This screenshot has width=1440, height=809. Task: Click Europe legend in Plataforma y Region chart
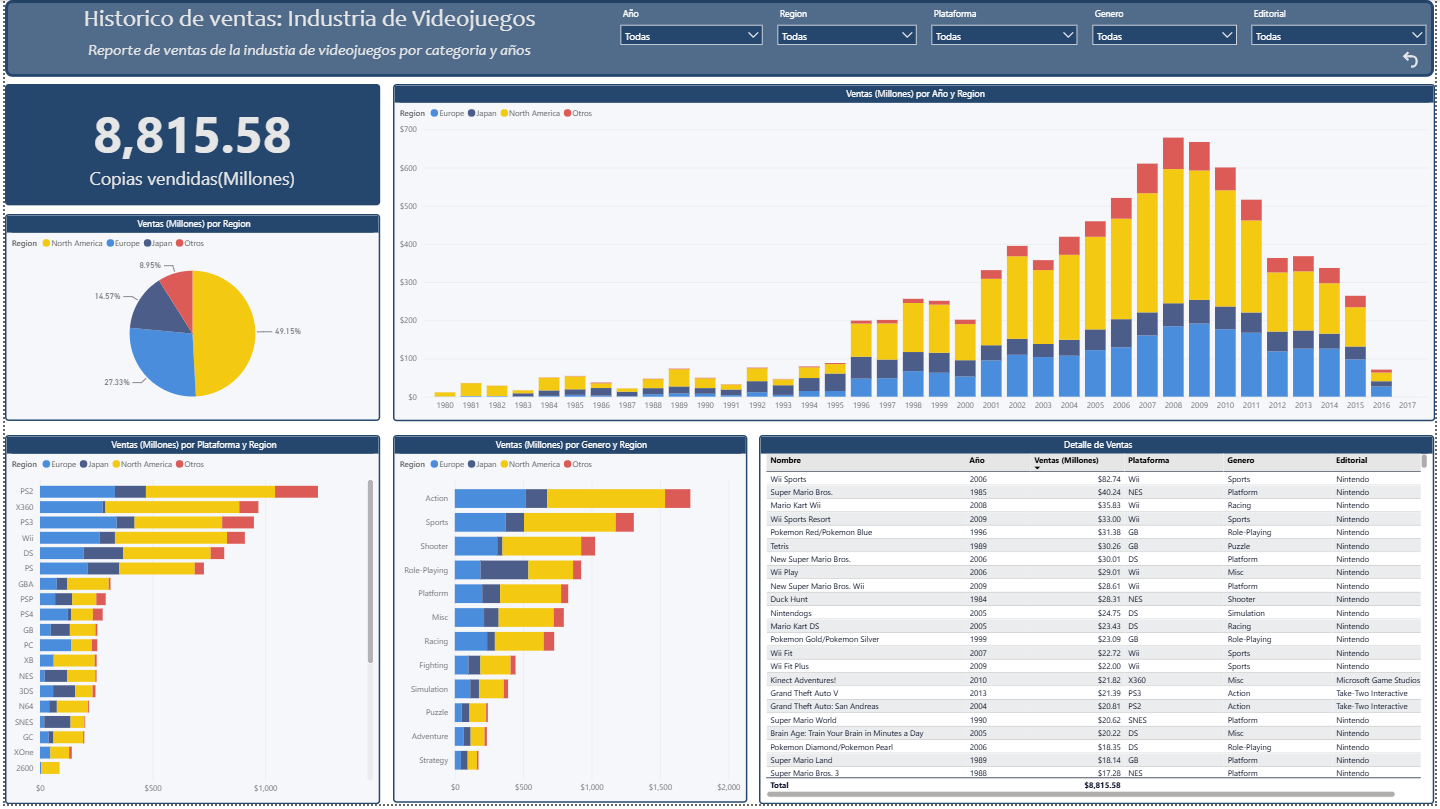click(58, 464)
